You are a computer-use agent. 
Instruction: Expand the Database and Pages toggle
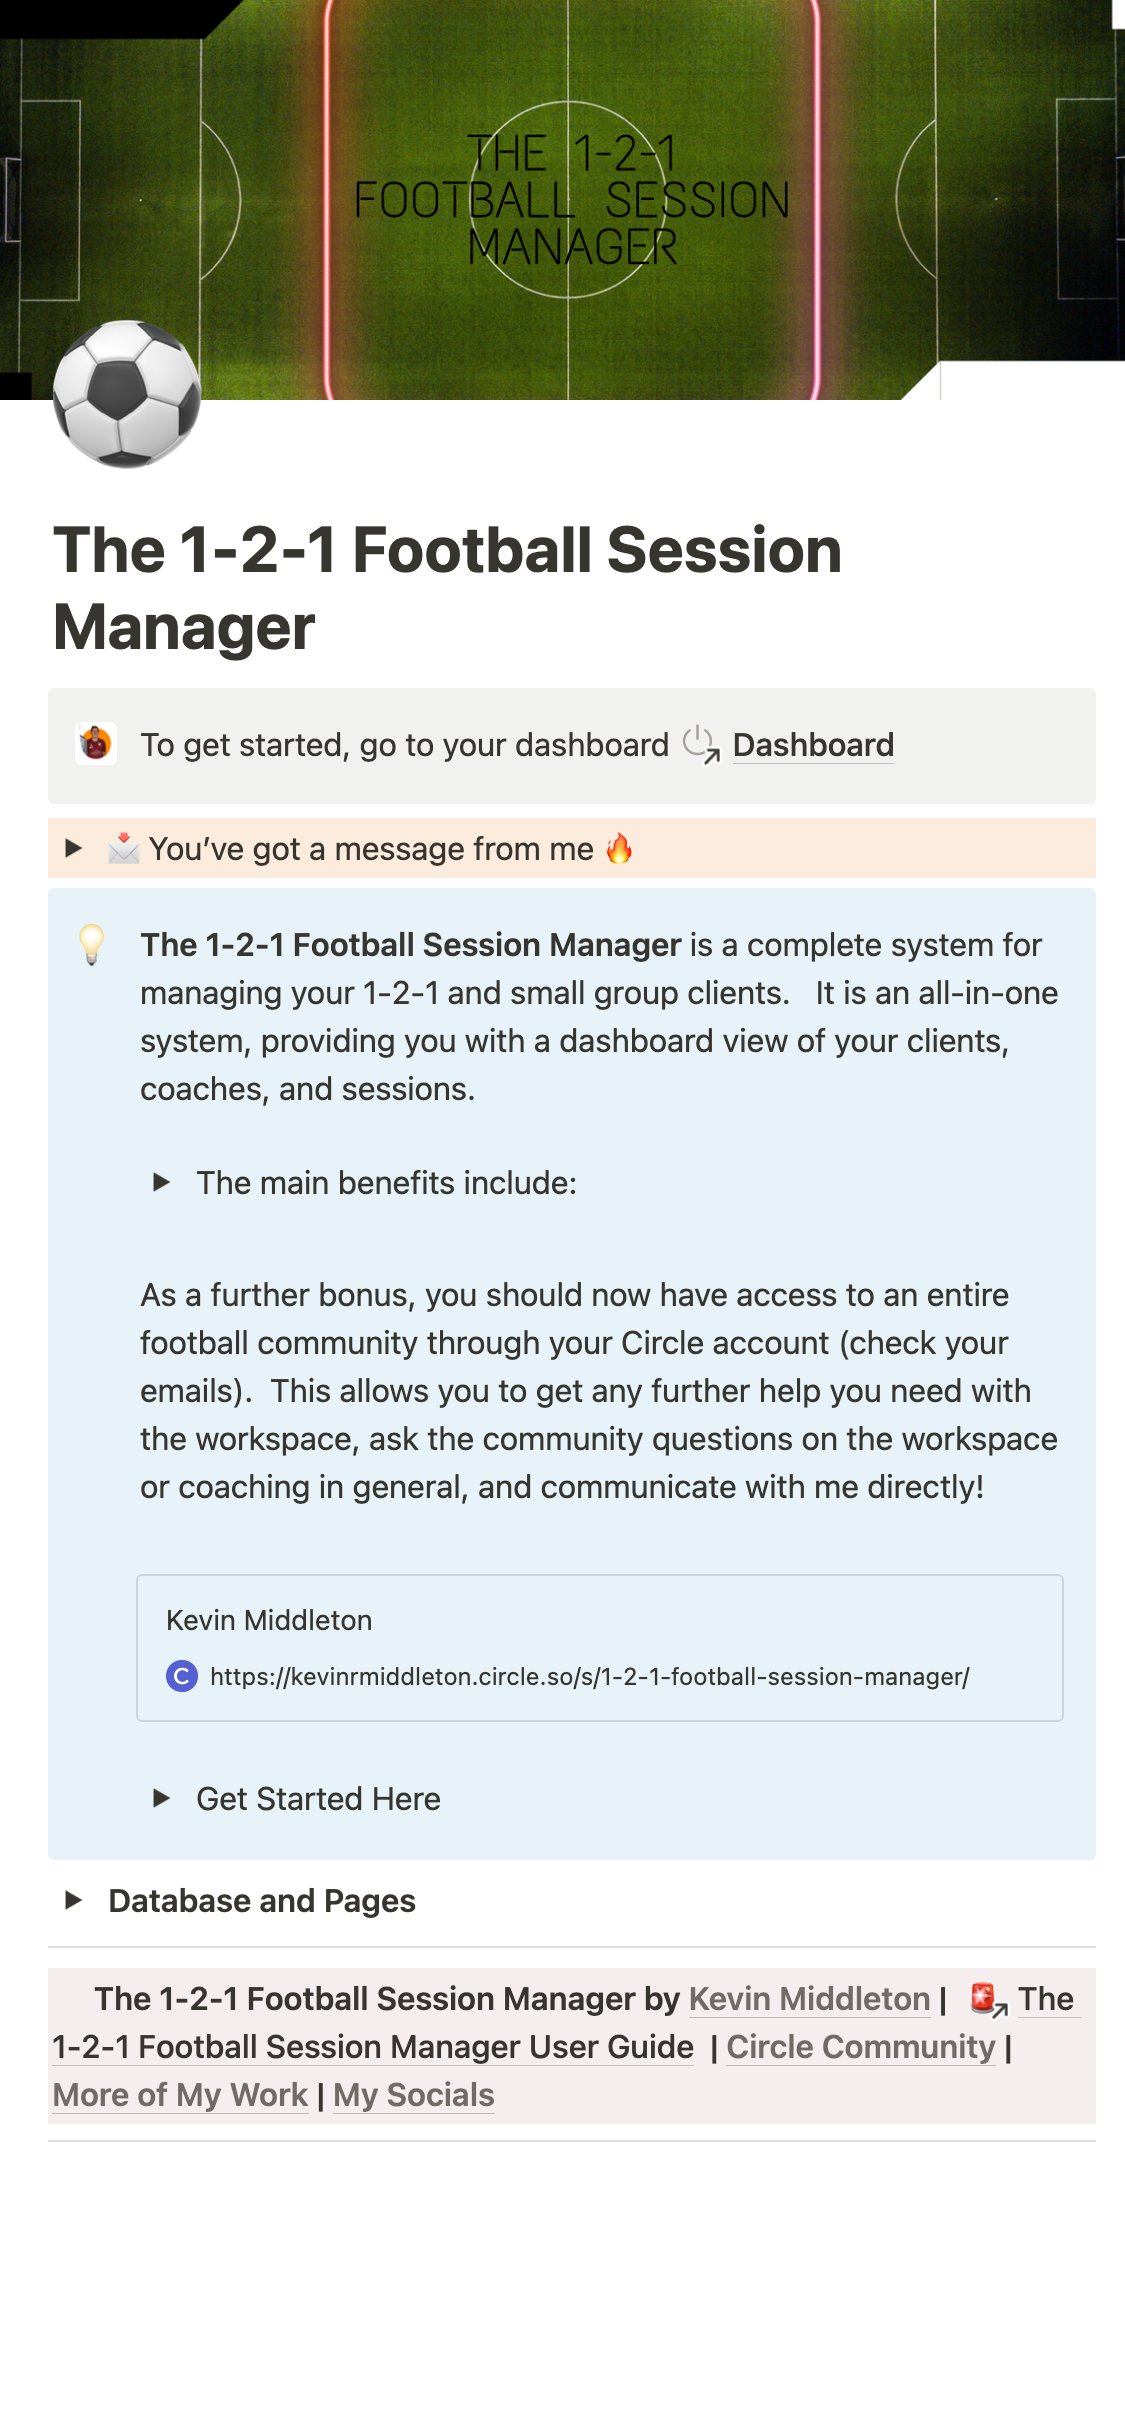[73, 1900]
